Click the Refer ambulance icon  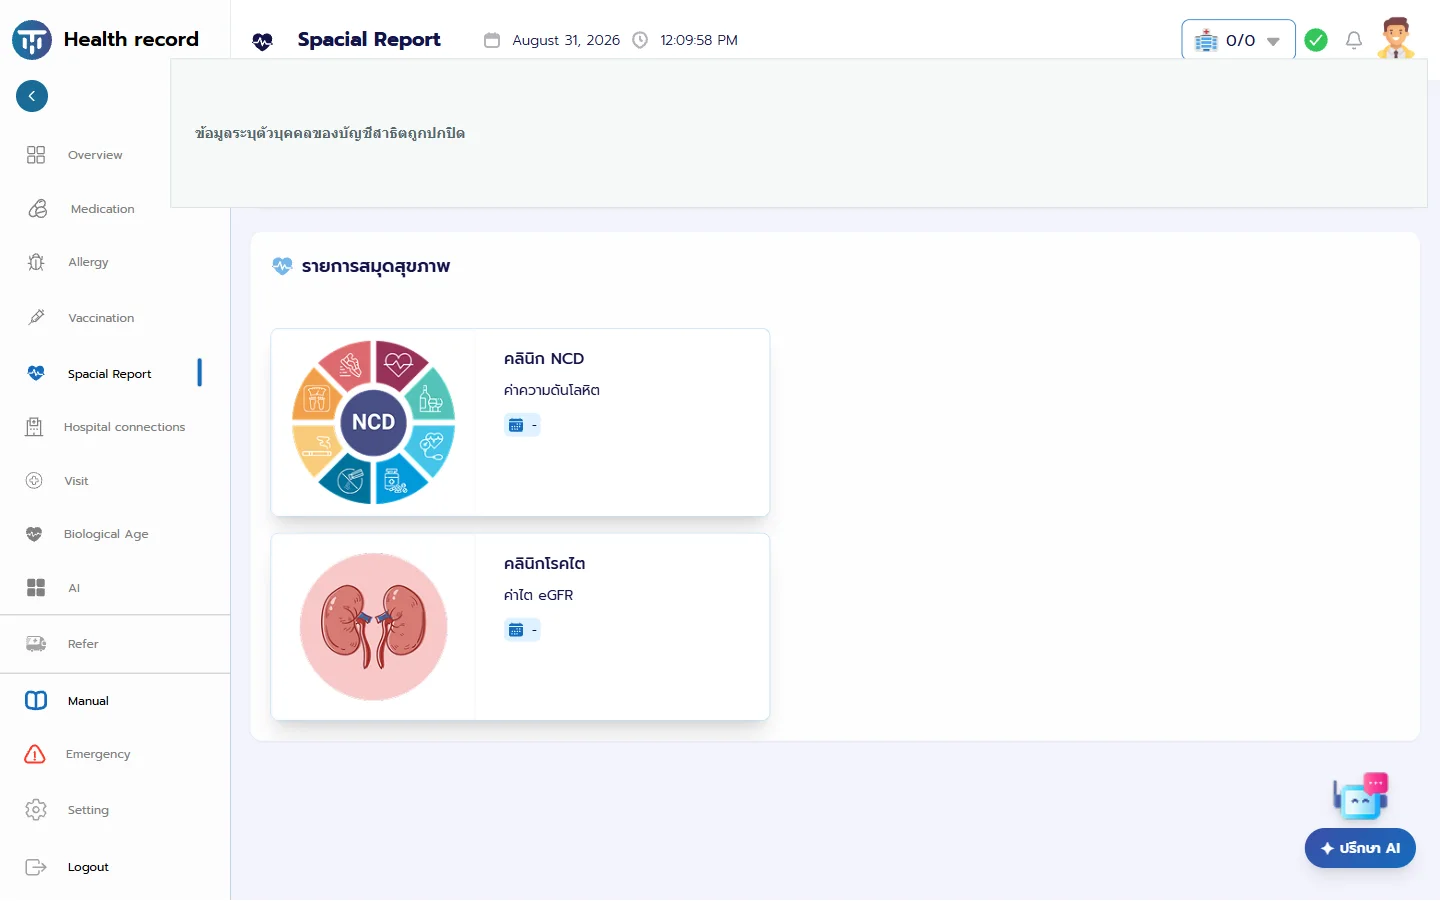(36, 644)
